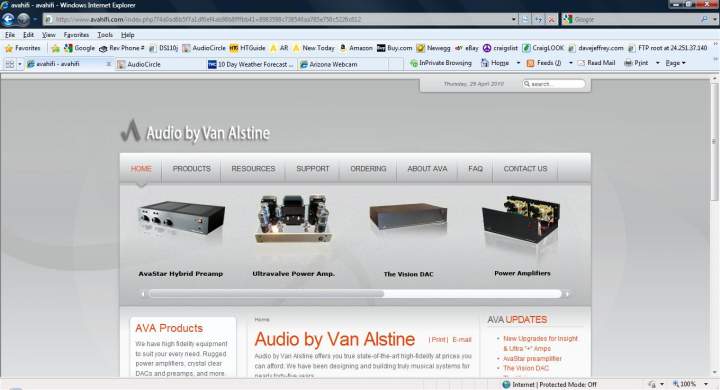Open the Favorites star button
Viewport: 720px width, 390px height.
pyautogui.click(x=22, y=48)
